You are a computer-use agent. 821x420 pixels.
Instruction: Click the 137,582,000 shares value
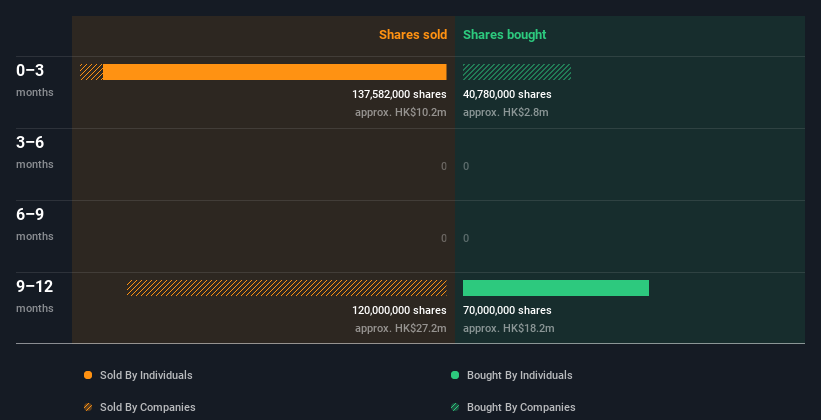pos(400,94)
